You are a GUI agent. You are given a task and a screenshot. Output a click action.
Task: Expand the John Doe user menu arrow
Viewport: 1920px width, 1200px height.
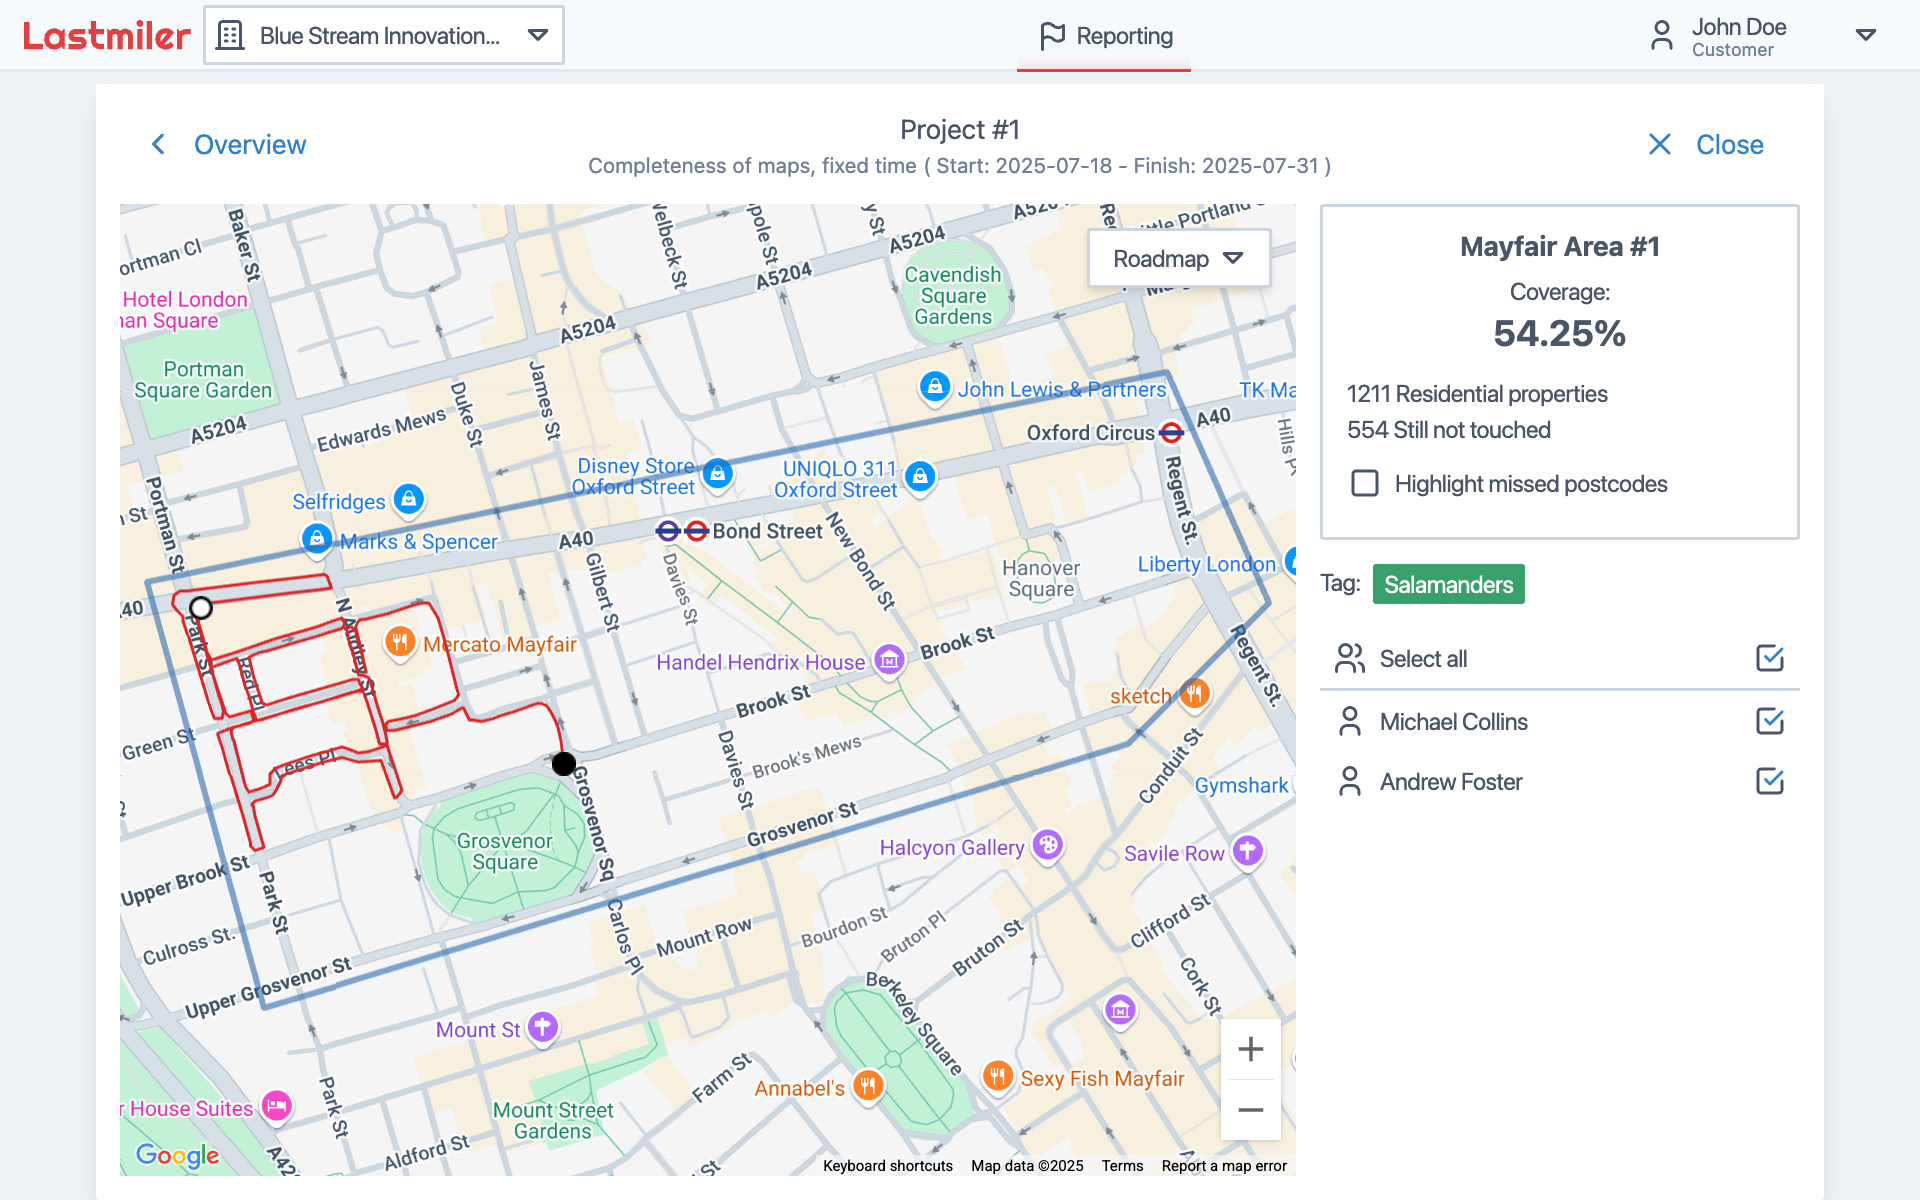click(x=1865, y=35)
